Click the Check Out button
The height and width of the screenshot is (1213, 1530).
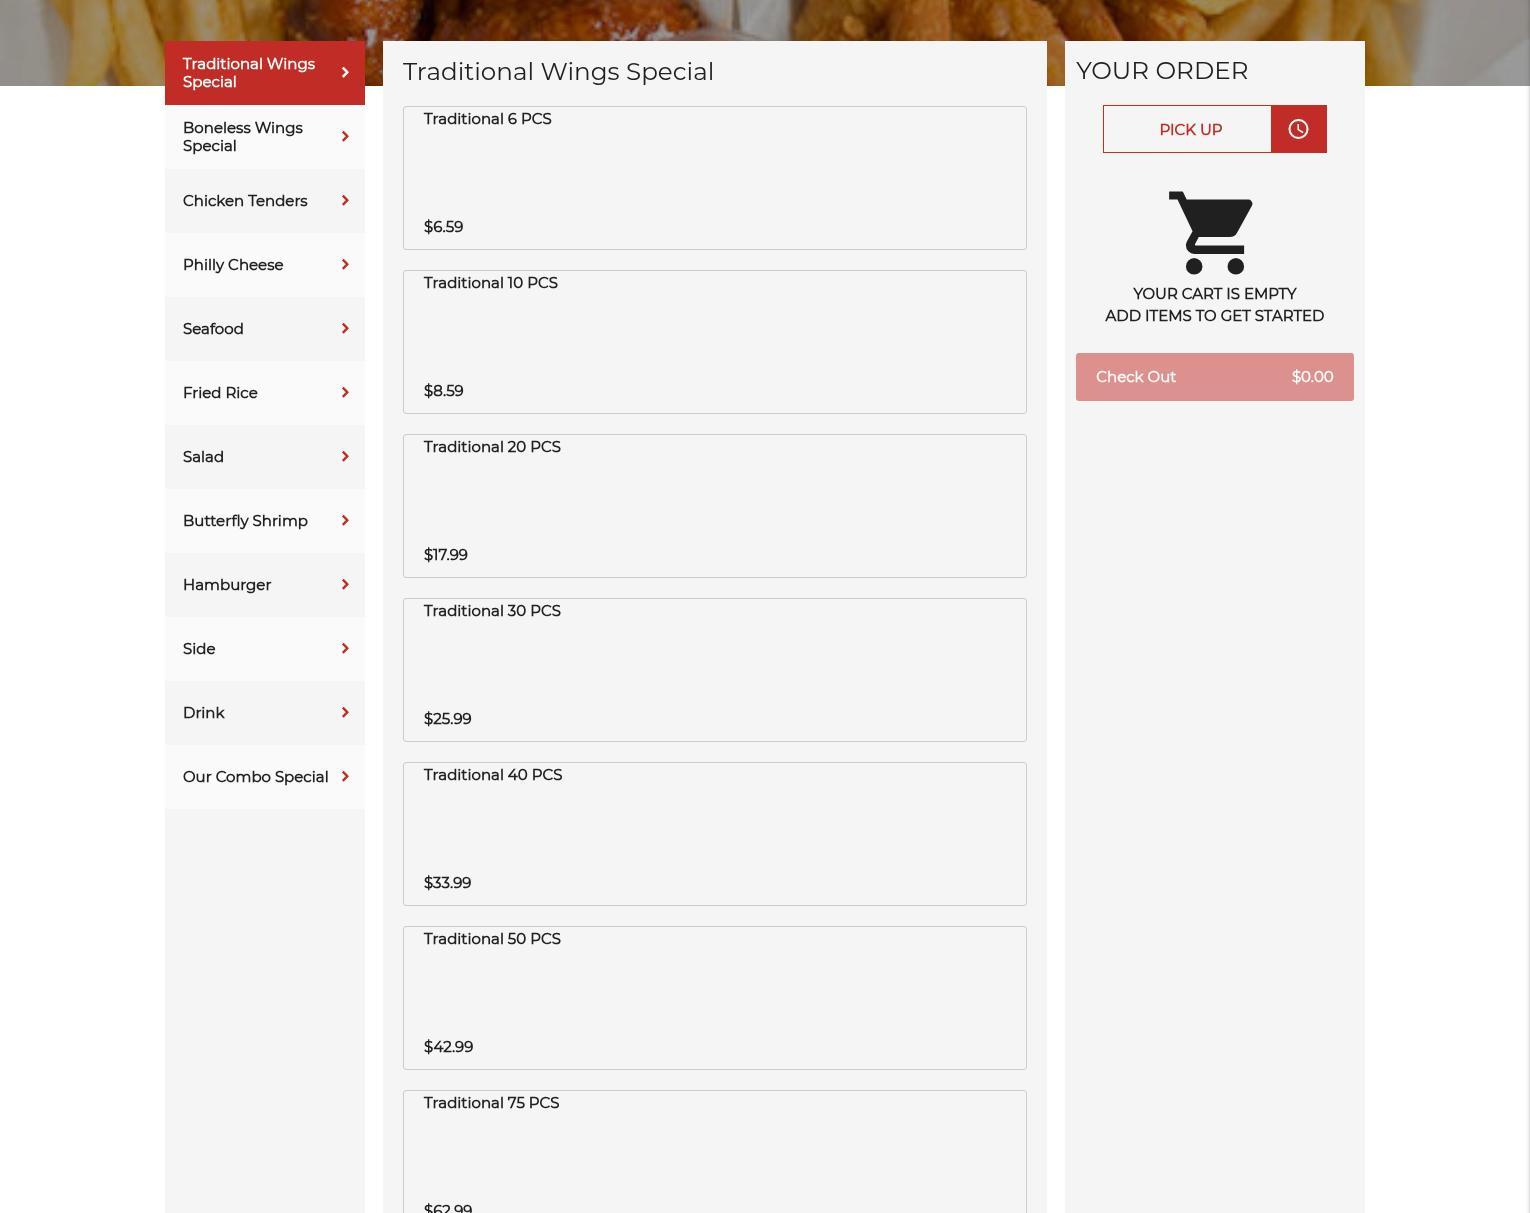(x=1215, y=377)
